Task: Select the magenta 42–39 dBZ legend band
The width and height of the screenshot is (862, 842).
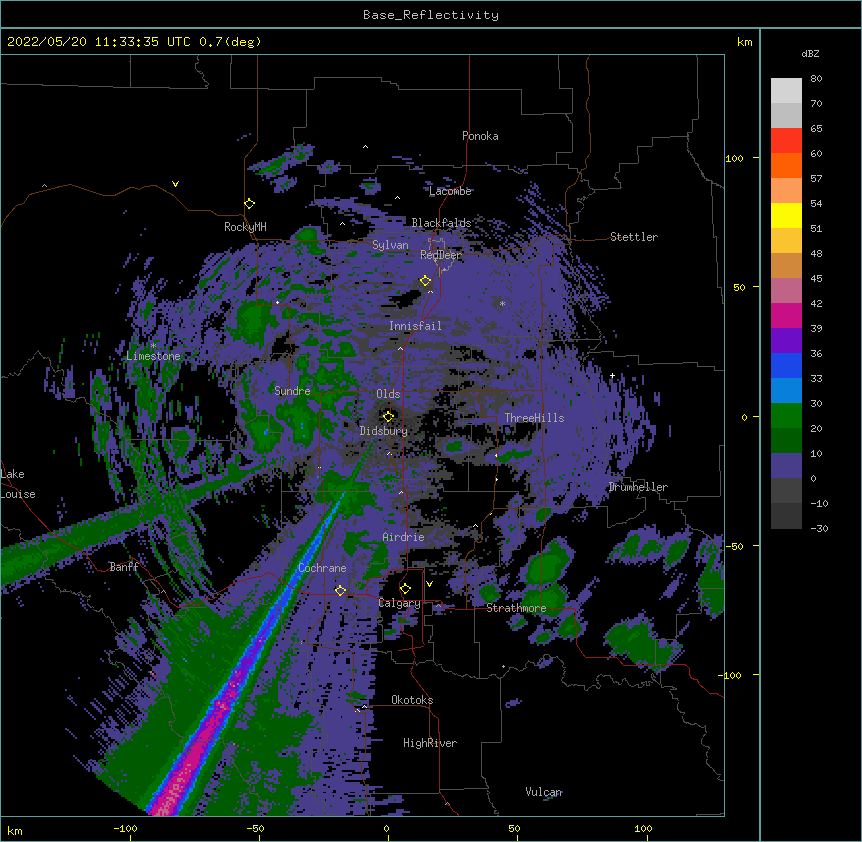Action: [x=786, y=315]
